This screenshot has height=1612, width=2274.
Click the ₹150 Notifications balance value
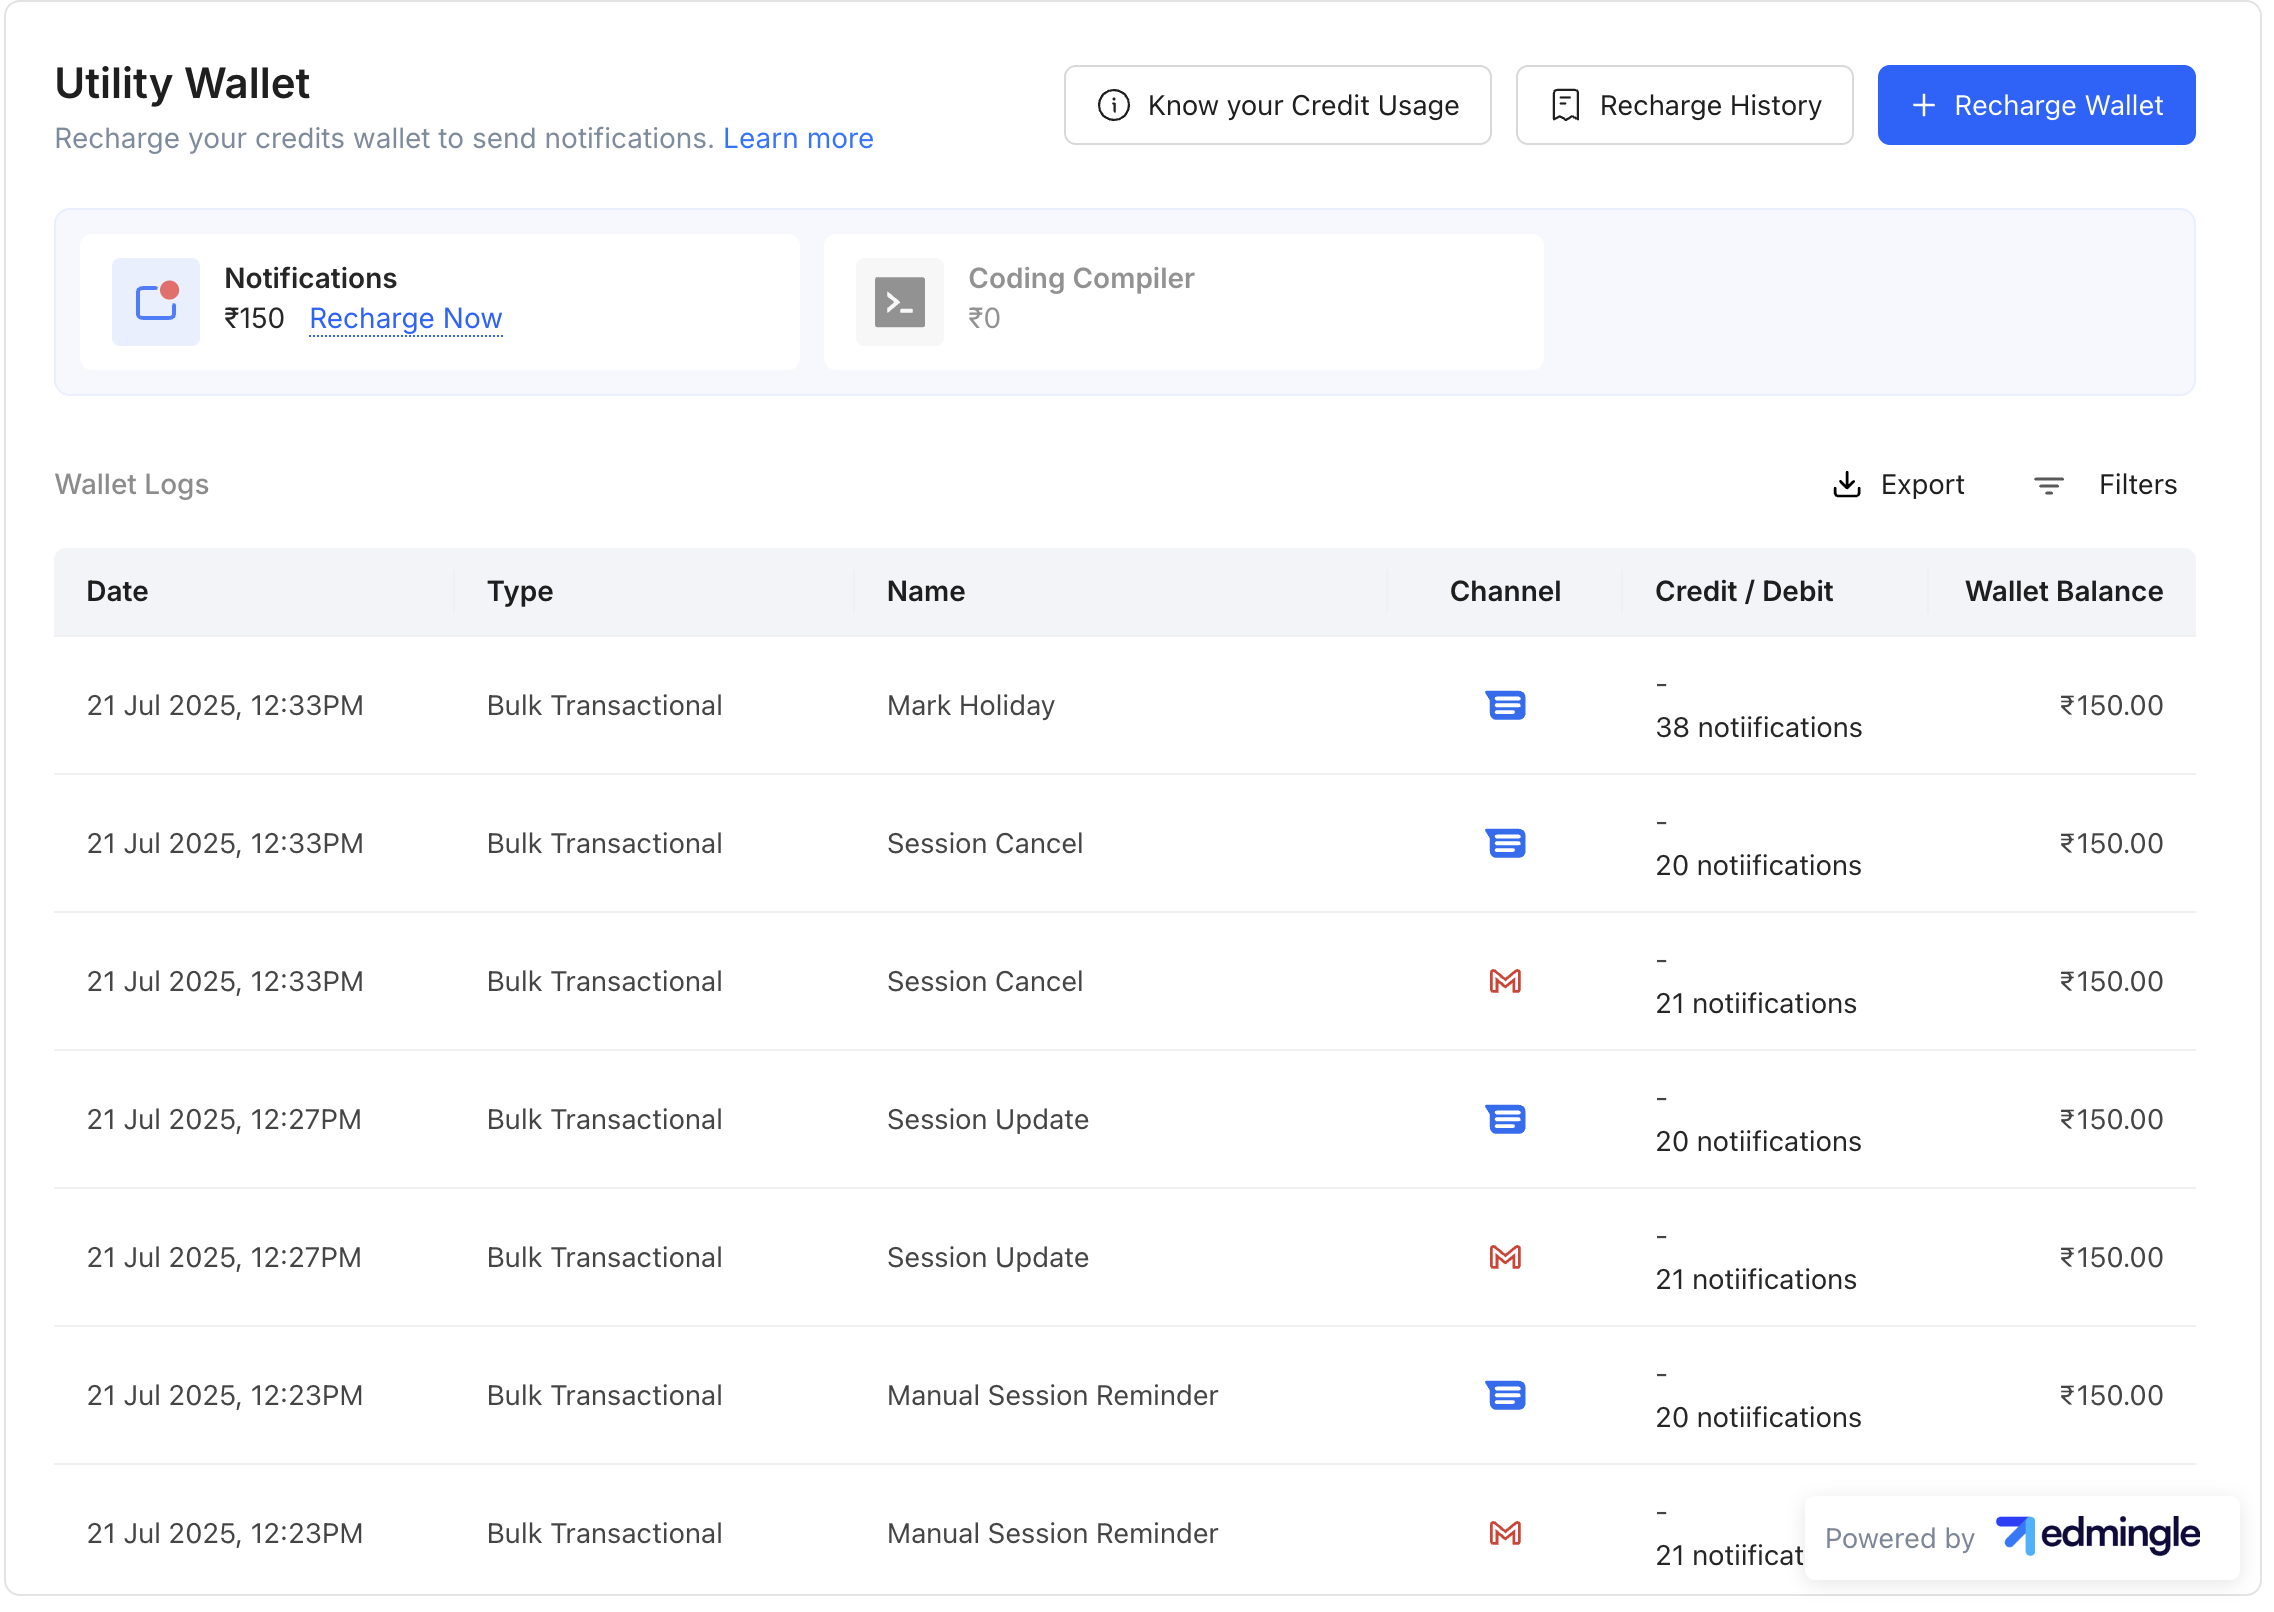pos(254,318)
